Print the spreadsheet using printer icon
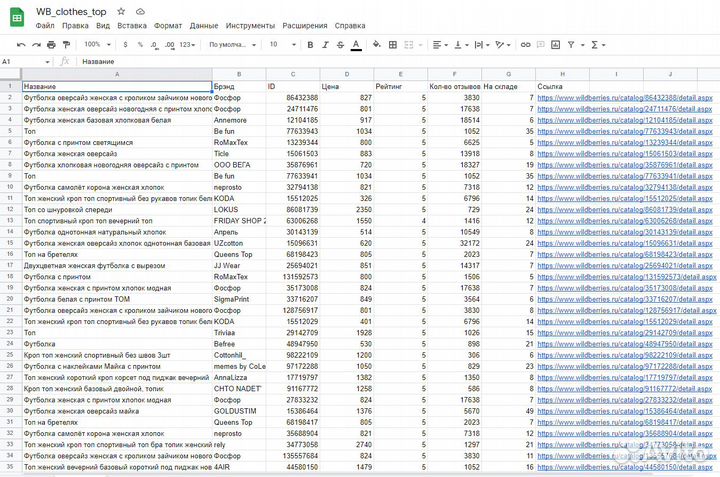The image size is (720, 477). [51, 45]
